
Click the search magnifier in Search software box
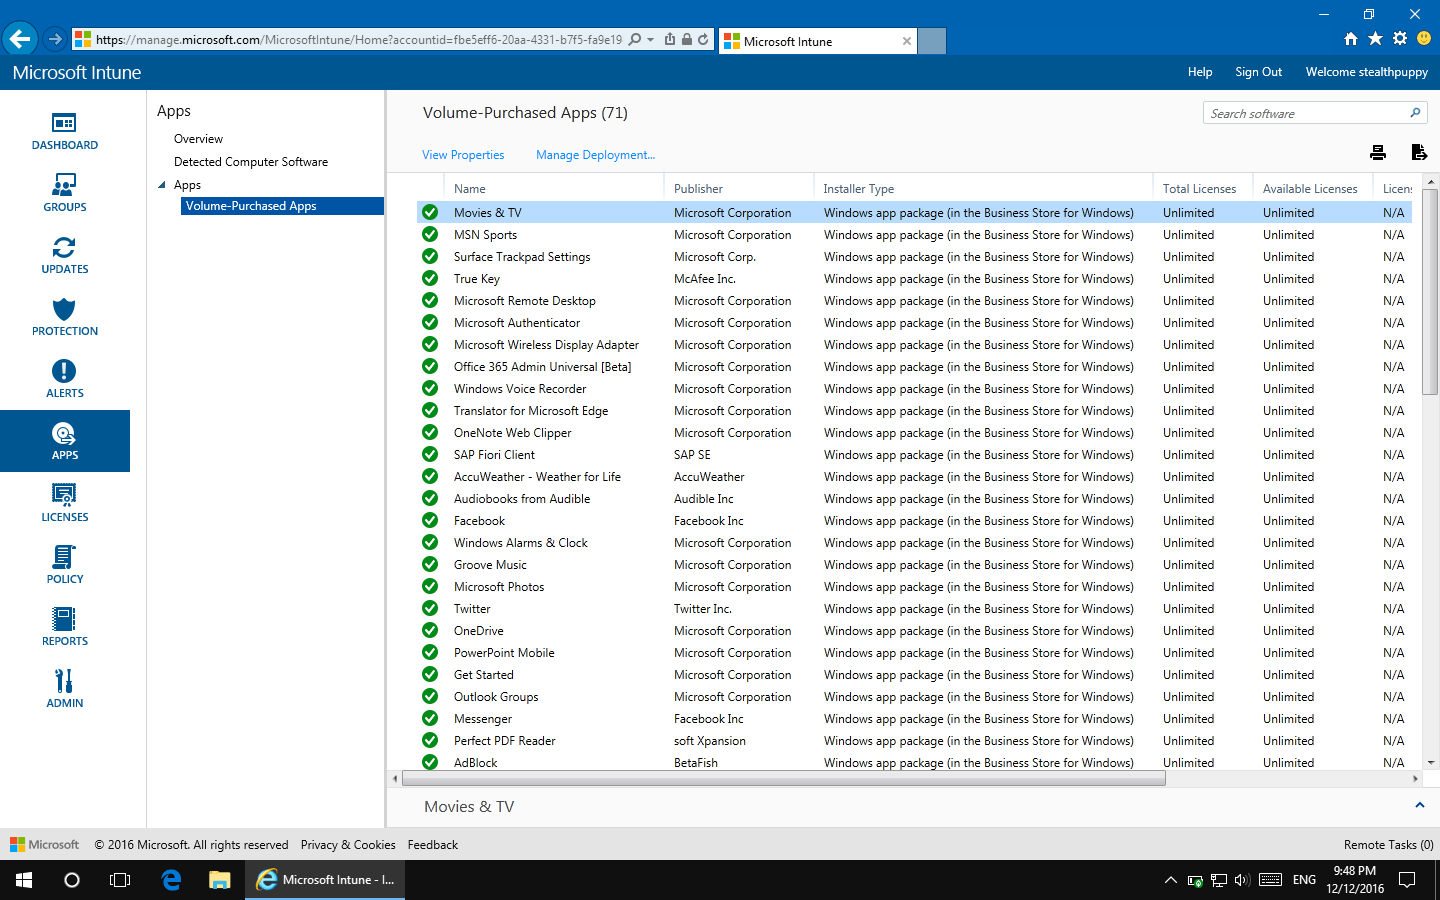1415,113
